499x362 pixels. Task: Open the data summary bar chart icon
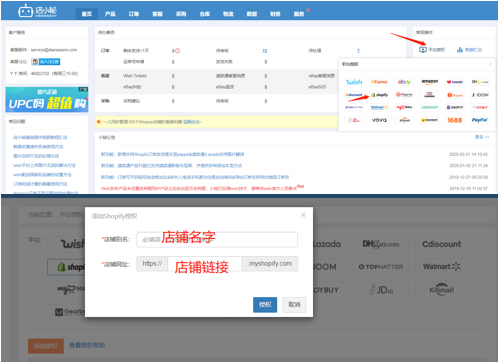point(460,50)
